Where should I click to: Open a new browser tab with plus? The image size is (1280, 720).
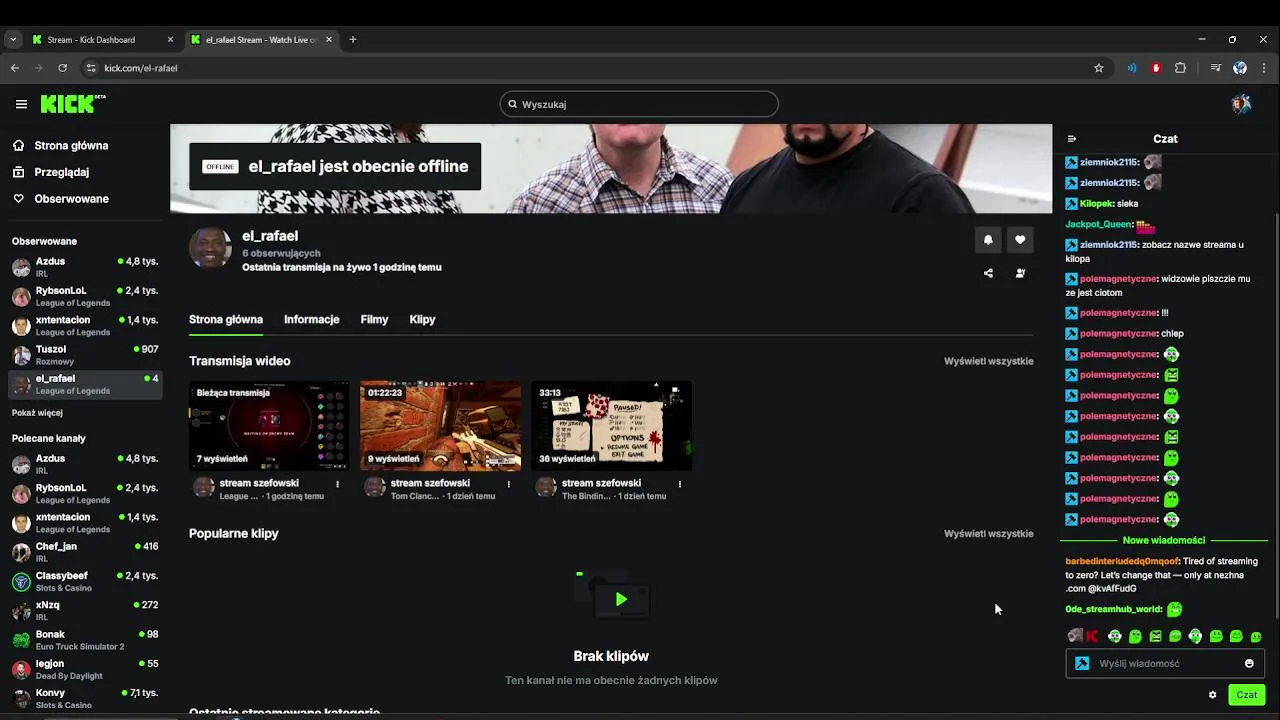coord(352,40)
